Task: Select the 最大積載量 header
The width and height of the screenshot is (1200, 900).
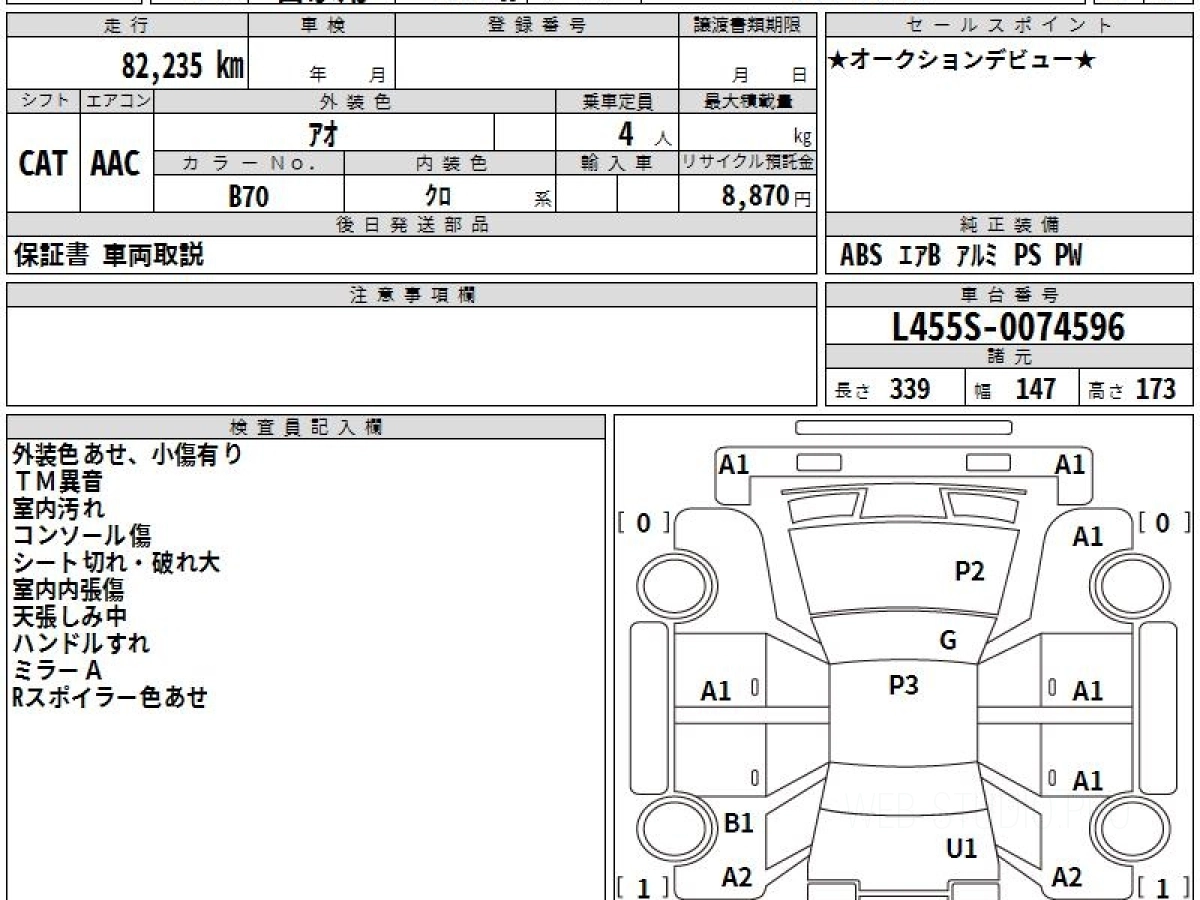Action: [748, 101]
